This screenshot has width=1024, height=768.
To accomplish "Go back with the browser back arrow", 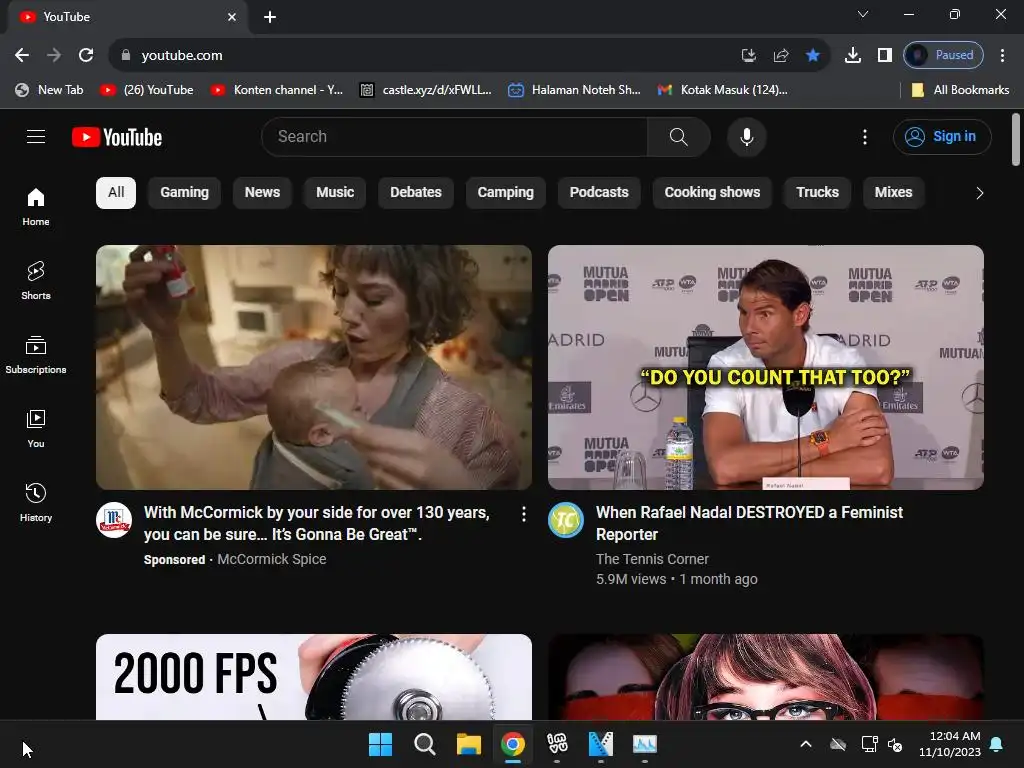I will [22, 56].
